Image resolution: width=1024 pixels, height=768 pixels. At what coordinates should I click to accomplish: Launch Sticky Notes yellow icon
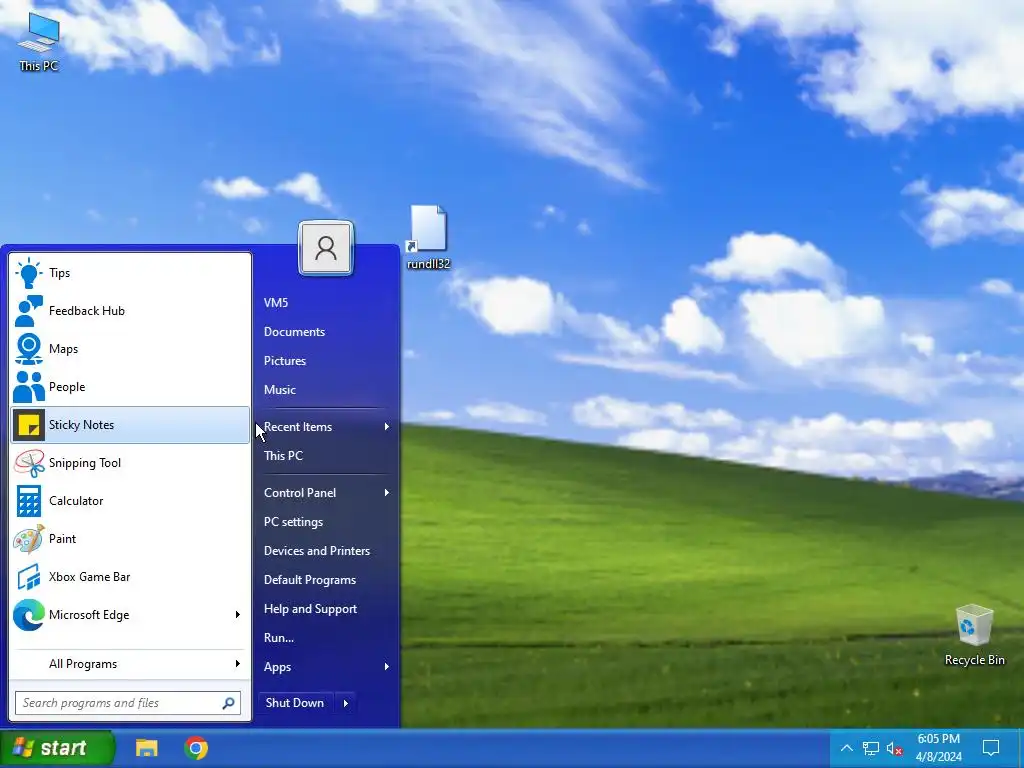[x=29, y=425]
